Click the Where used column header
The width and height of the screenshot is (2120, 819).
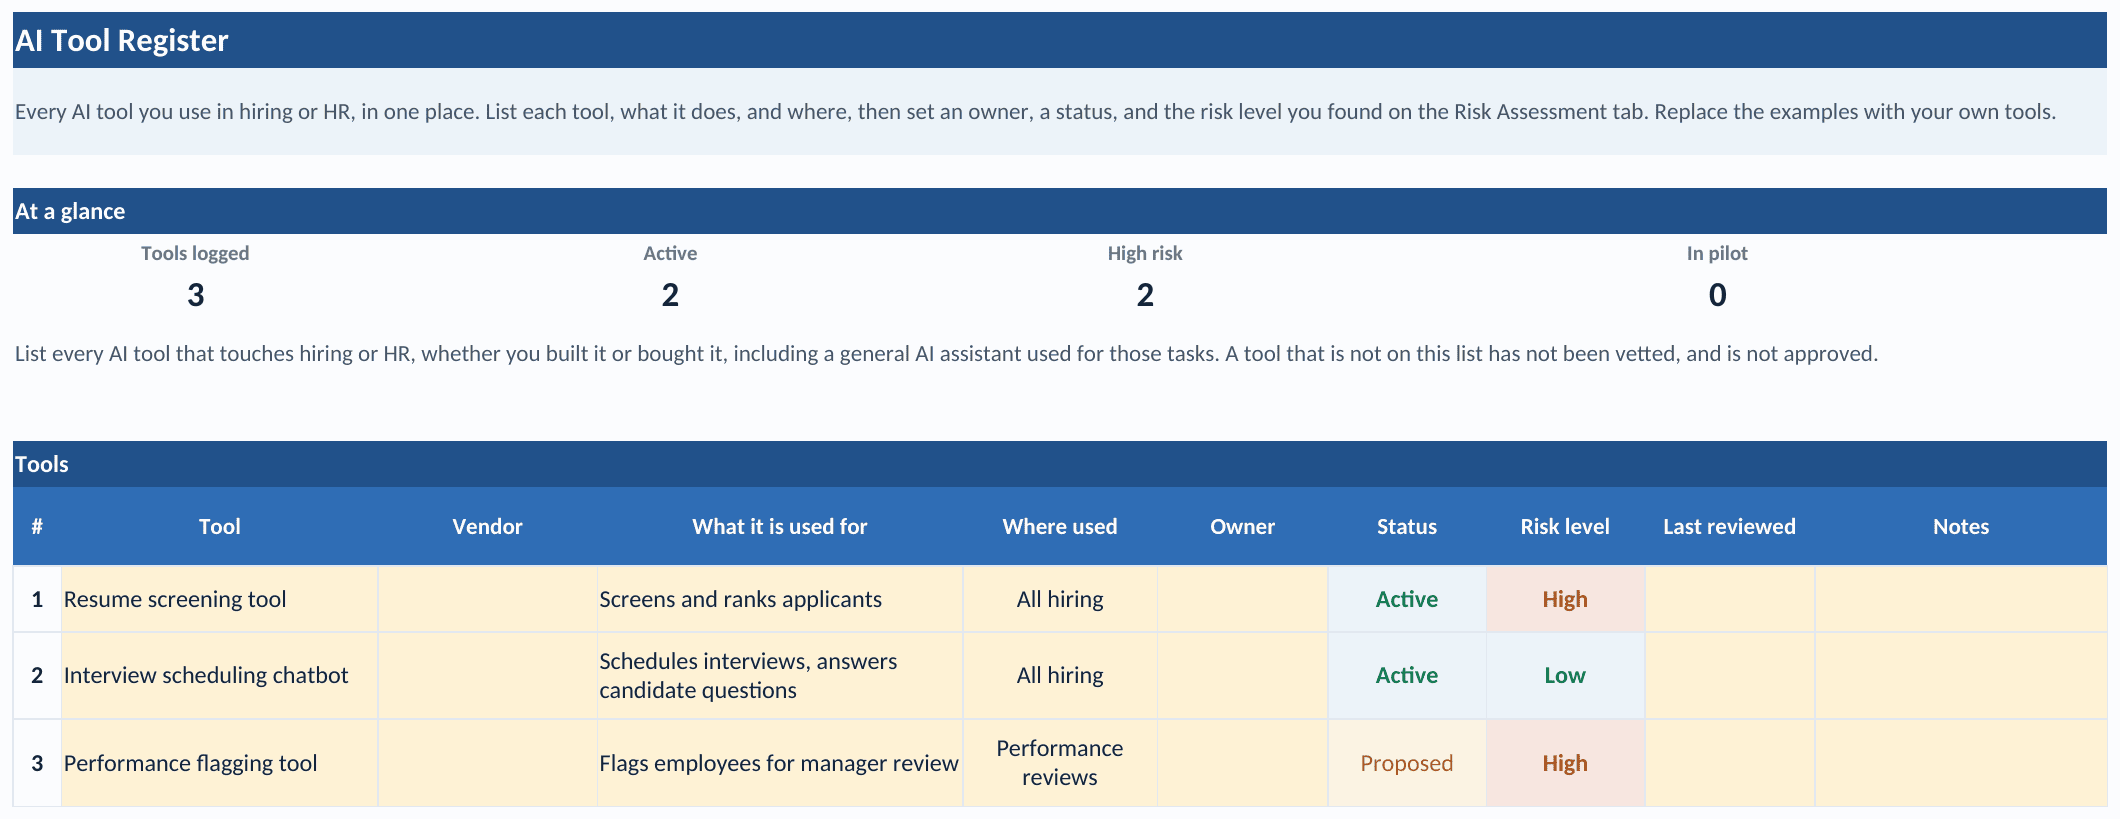(x=1060, y=526)
